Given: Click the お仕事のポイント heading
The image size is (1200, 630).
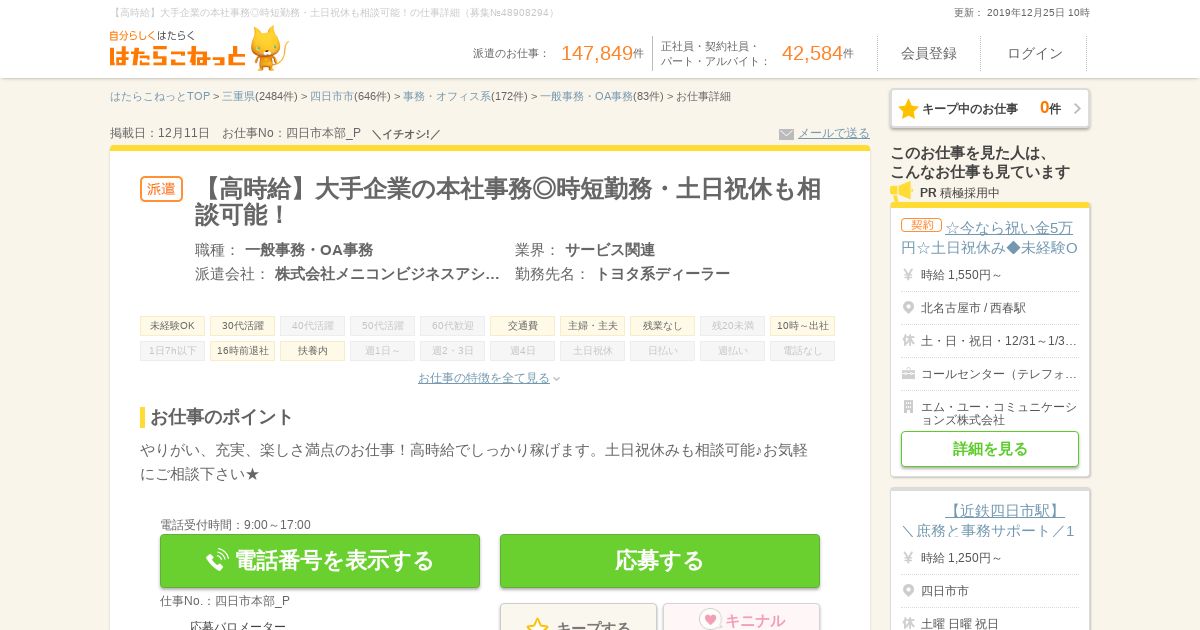Looking at the screenshot, I should point(222,417).
